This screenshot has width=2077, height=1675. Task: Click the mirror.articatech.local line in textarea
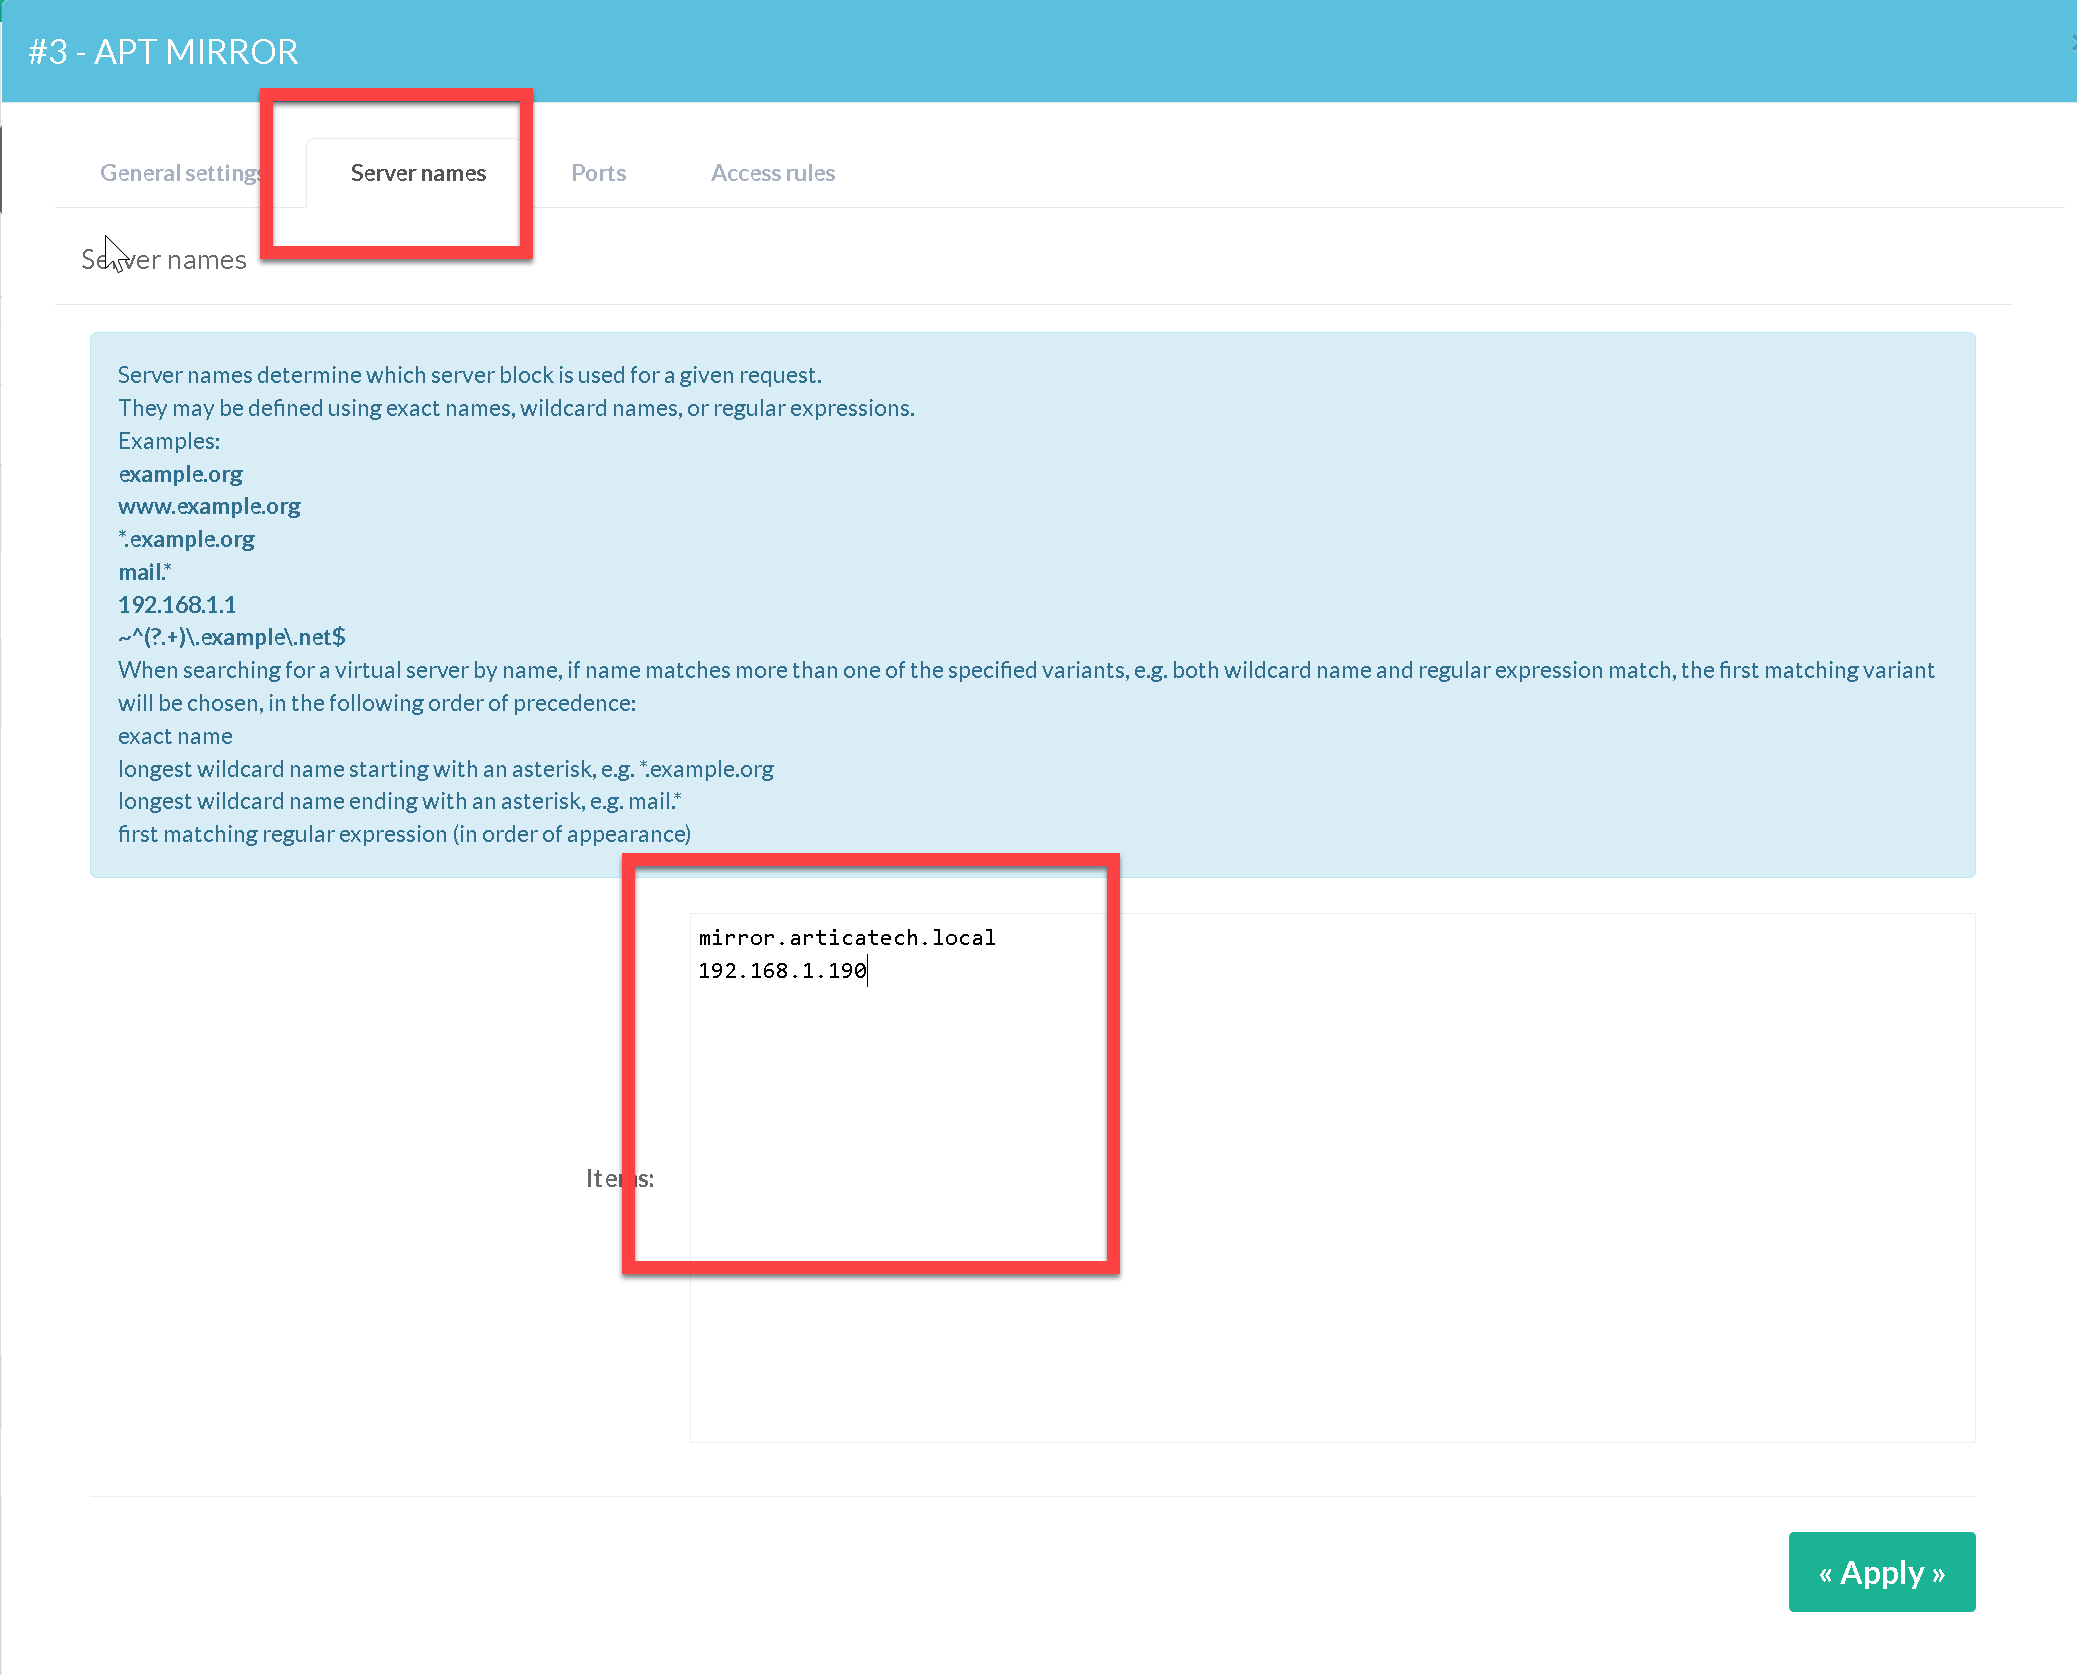point(846,938)
